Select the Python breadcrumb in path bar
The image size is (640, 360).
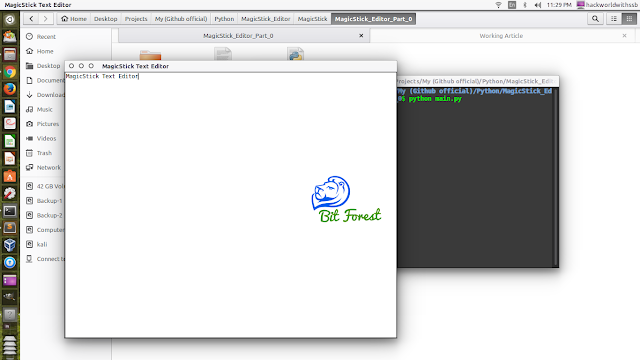(224, 19)
